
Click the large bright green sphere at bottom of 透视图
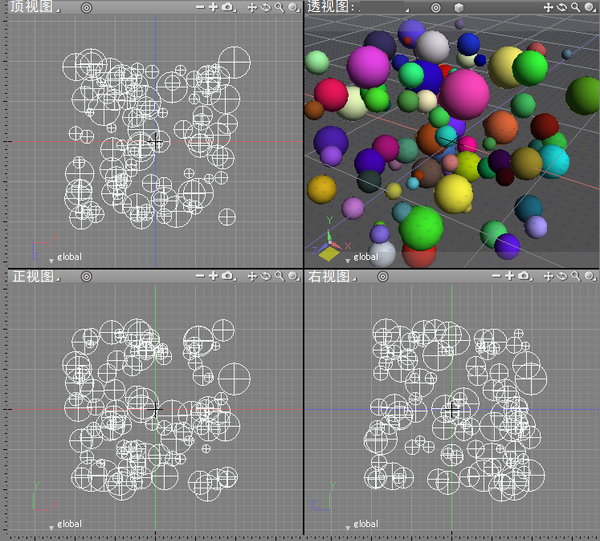[421, 228]
